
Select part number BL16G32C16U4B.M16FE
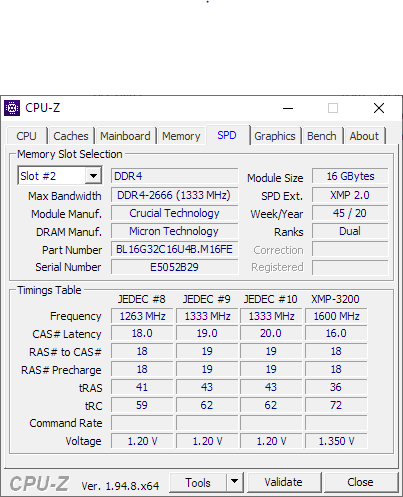tap(175, 249)
